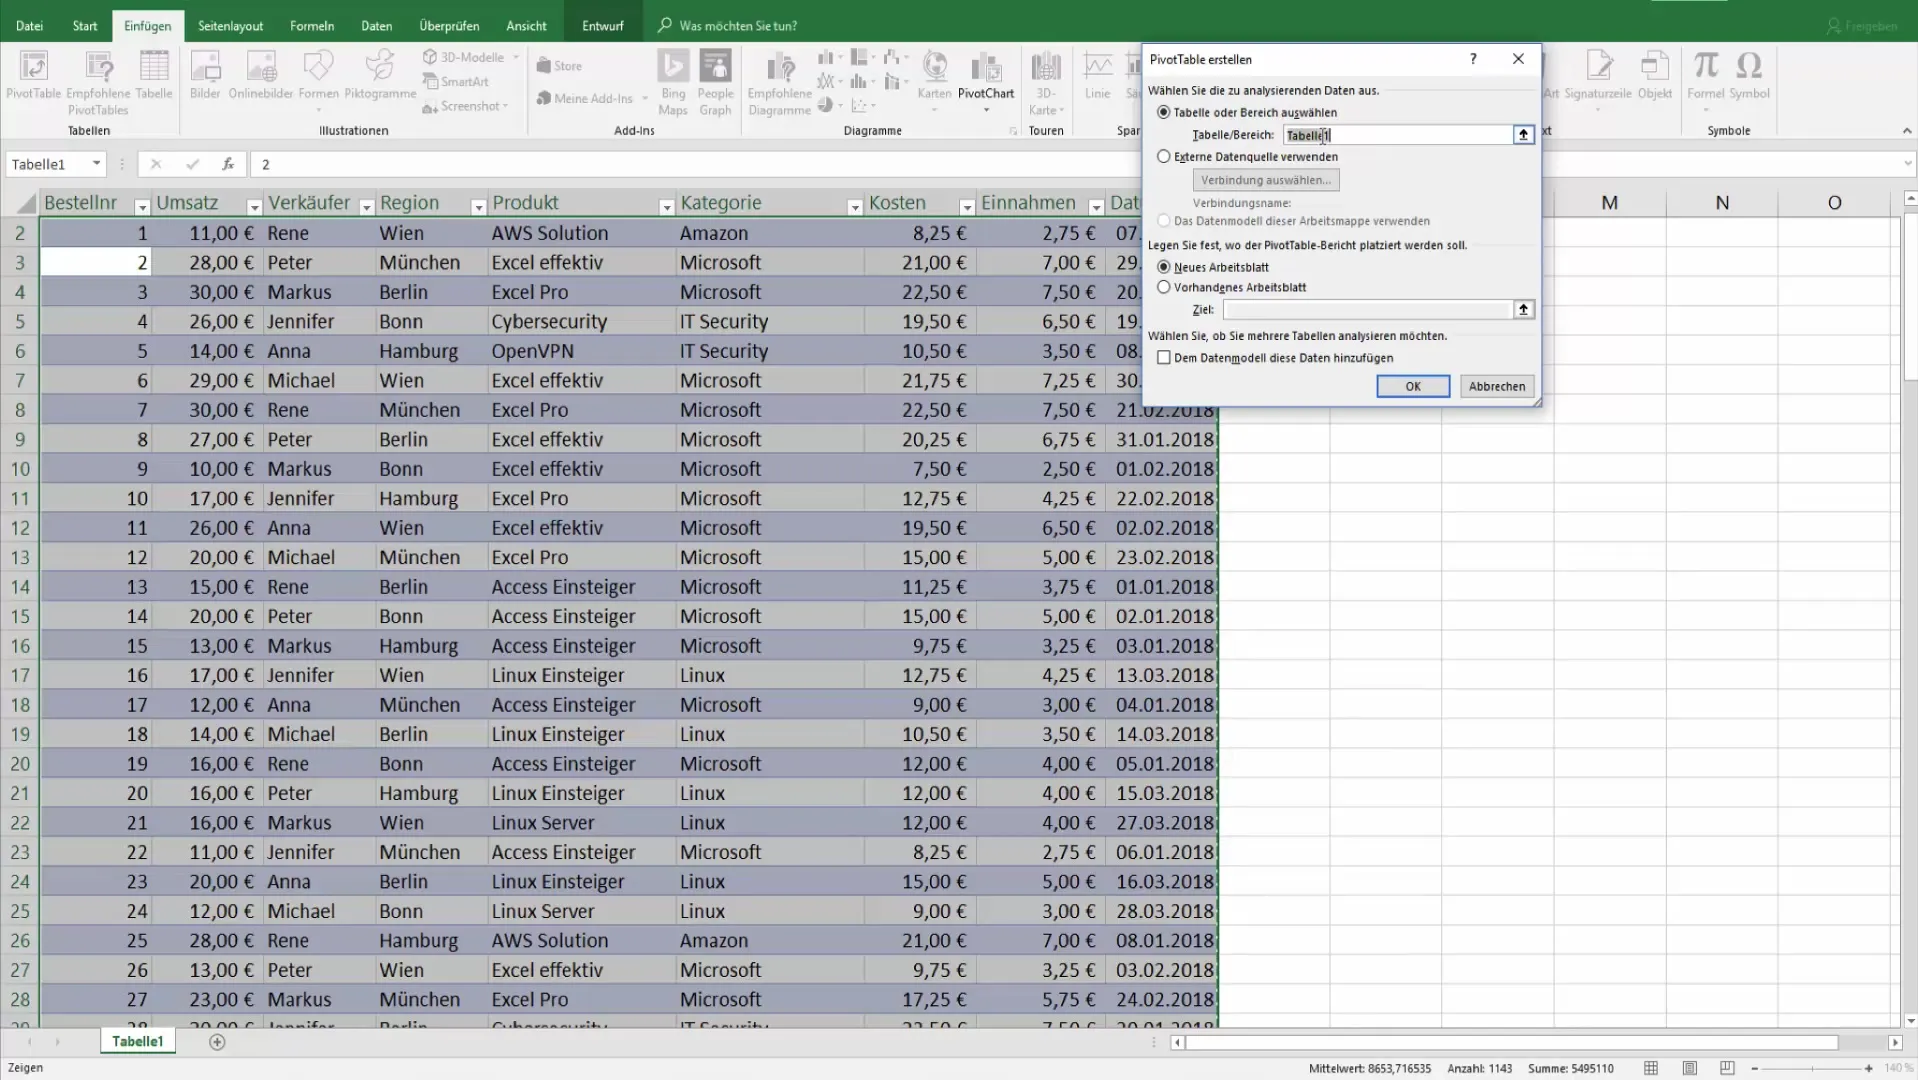Insert a Symbol
Screen dimensions: 1918x1080
pos(1749,76)
